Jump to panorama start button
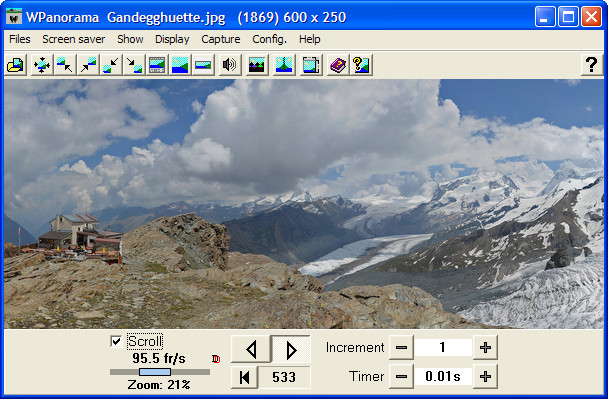This screenshot has width=608, height=399. click(x=245, y=377)
